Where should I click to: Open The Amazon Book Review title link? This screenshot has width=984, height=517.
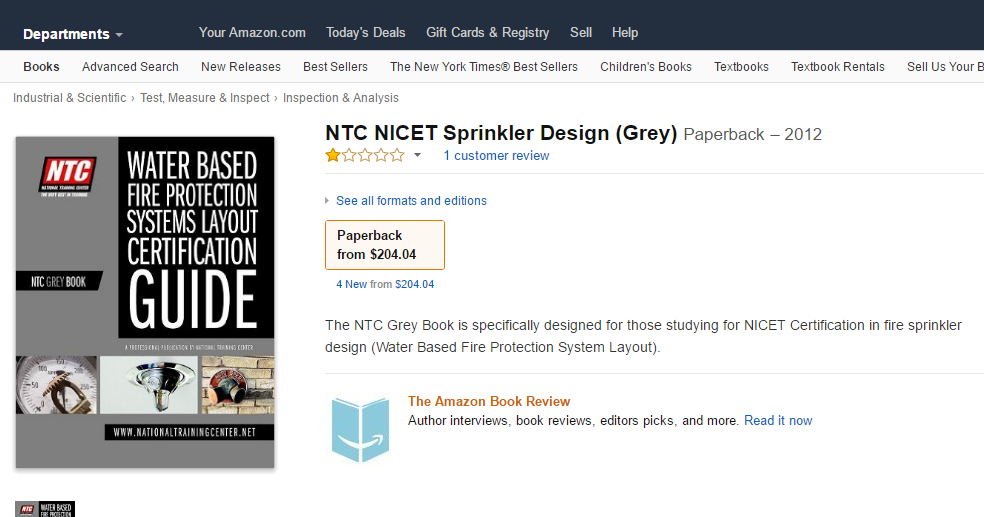pos(489,401)
